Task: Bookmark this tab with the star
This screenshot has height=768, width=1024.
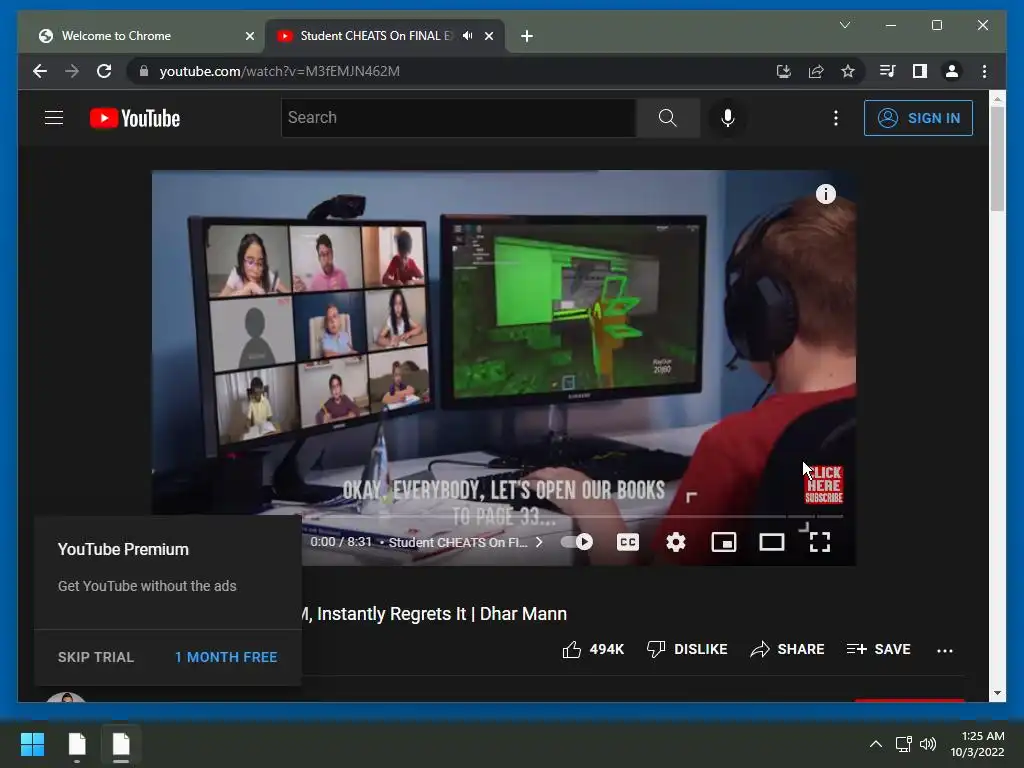Action: [848, 71]
